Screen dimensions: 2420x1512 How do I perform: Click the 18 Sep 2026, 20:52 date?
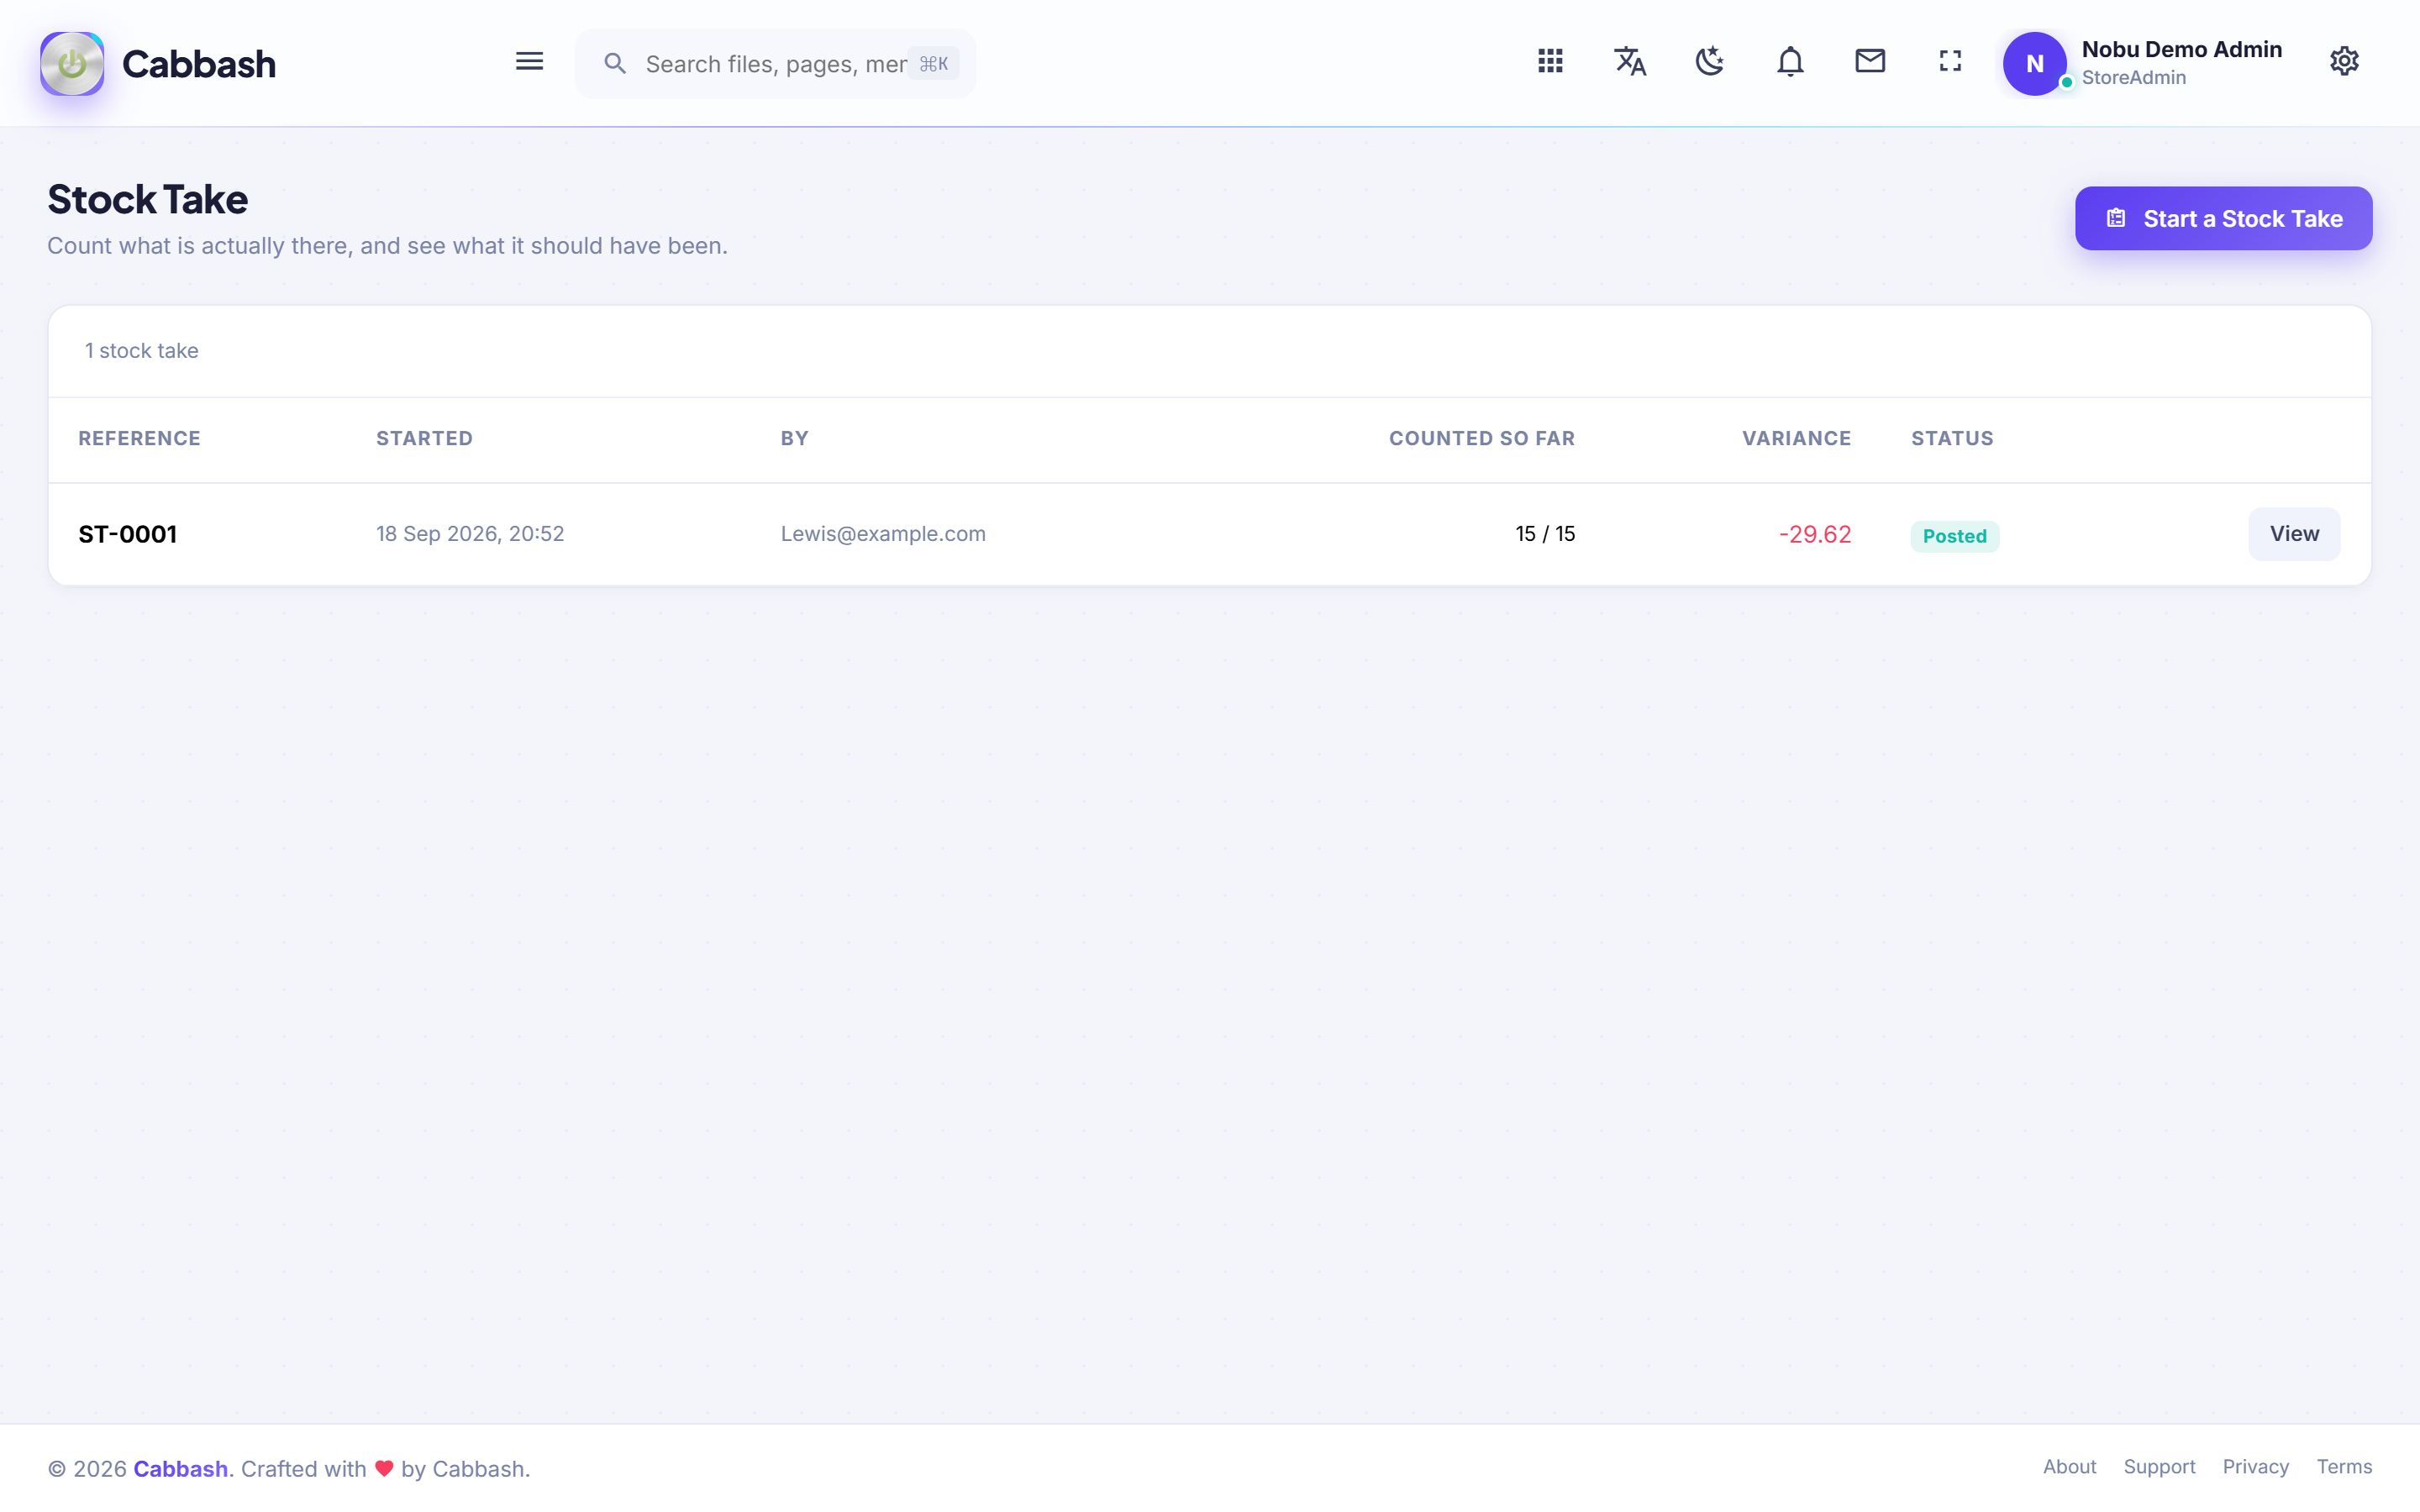pyautogui.click(x=470, y=534)
